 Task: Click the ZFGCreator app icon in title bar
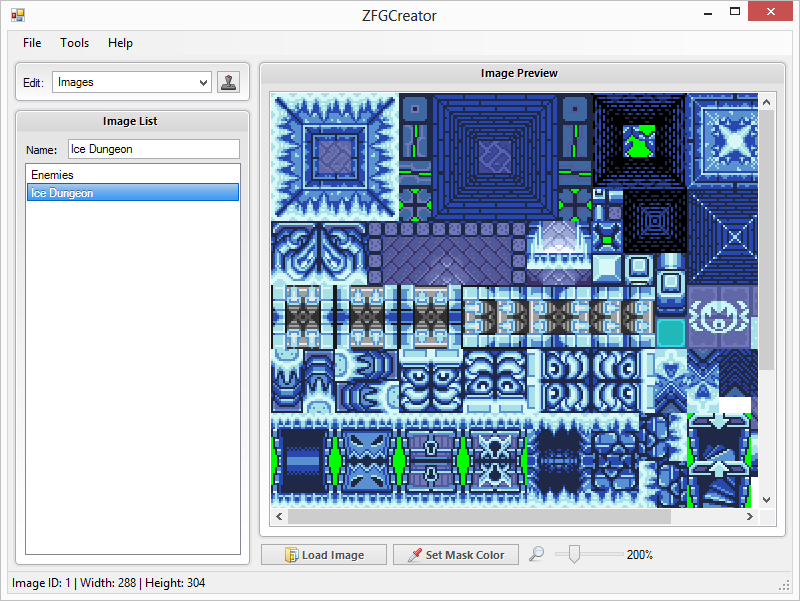[x=18, y=15]
